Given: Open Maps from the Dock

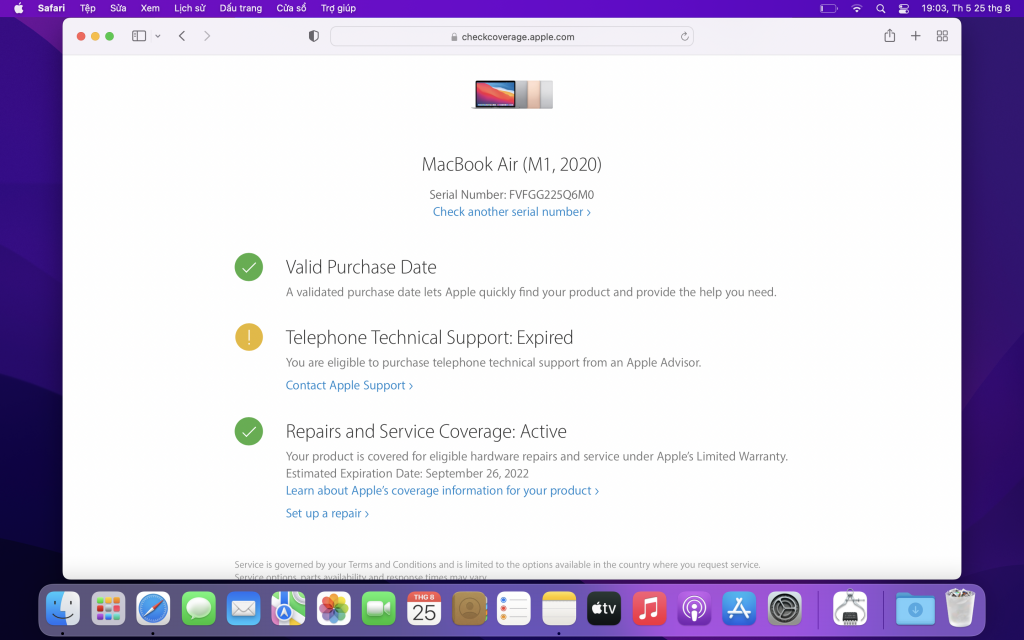Looking at the screenshot, I should [x=289, y=609].
